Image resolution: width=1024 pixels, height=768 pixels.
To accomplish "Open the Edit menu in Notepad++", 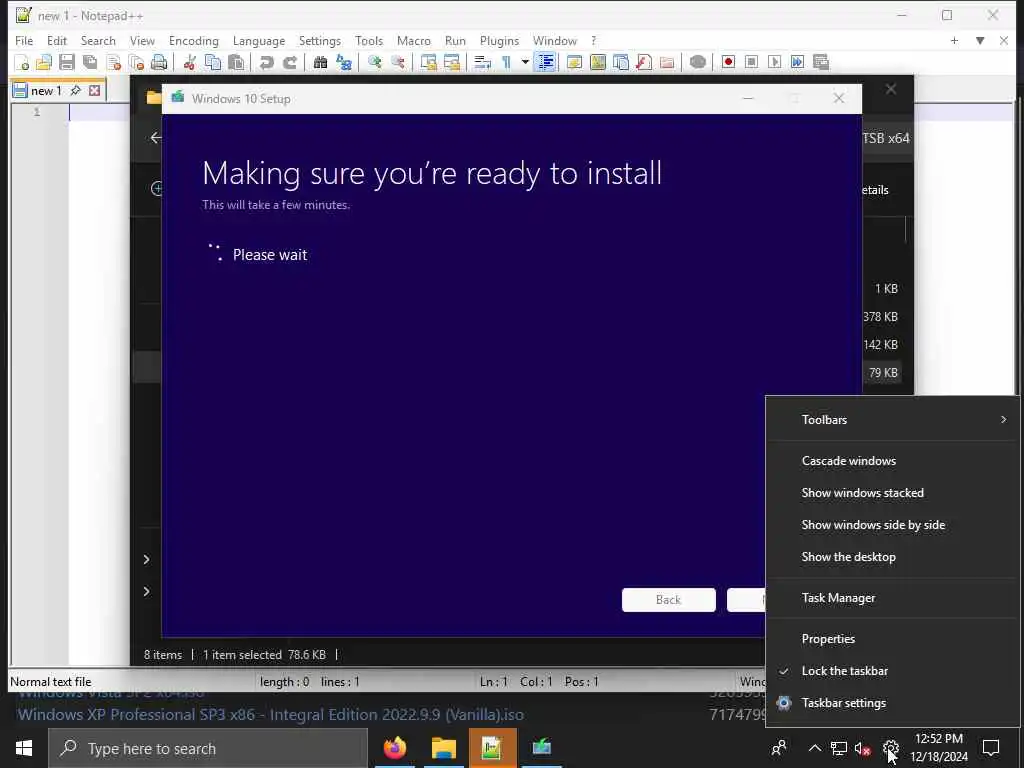I will [x=57, y=40].
